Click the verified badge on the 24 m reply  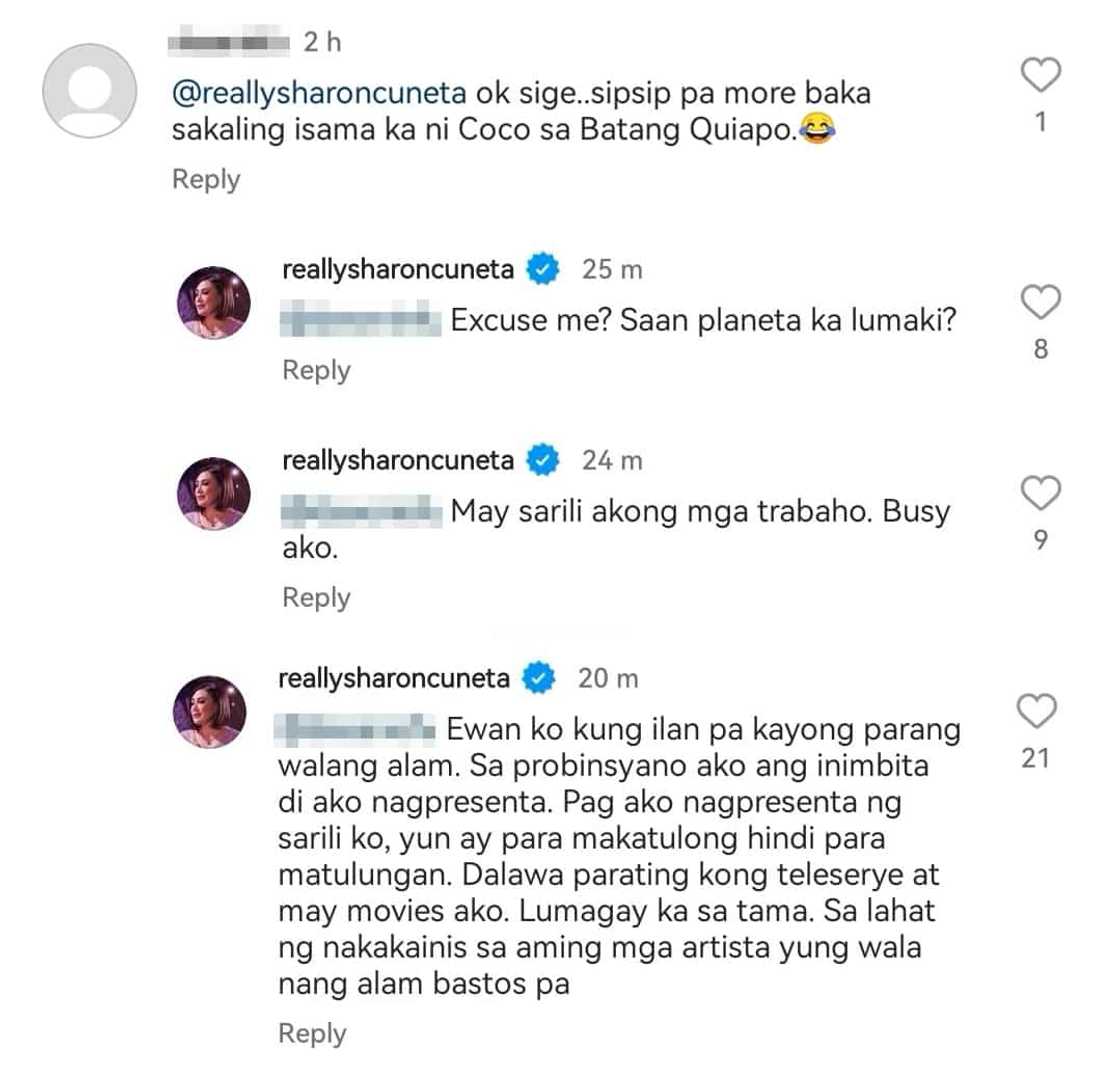(543, 460)
